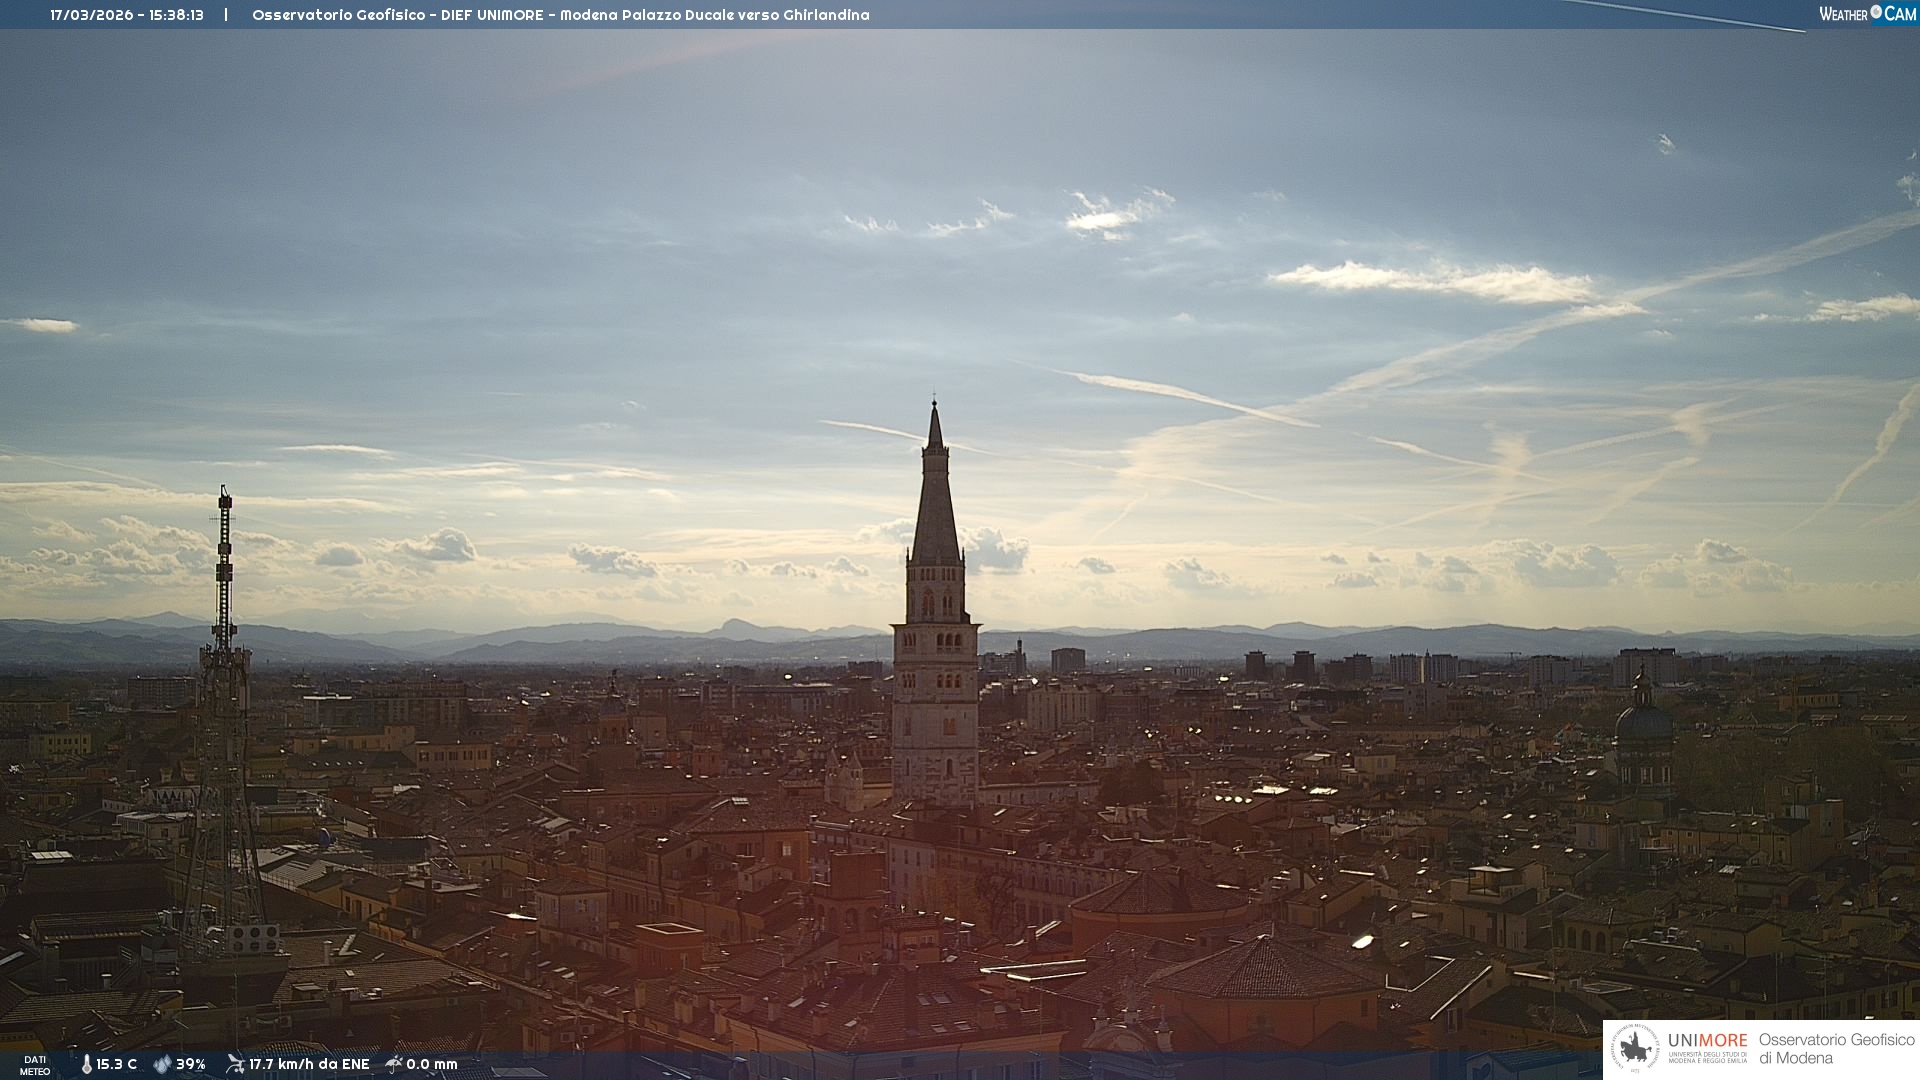Click the 0.0 mm rainfall reading
This screenshot has height=1080, width=1920.
[x=432, y=1064]
